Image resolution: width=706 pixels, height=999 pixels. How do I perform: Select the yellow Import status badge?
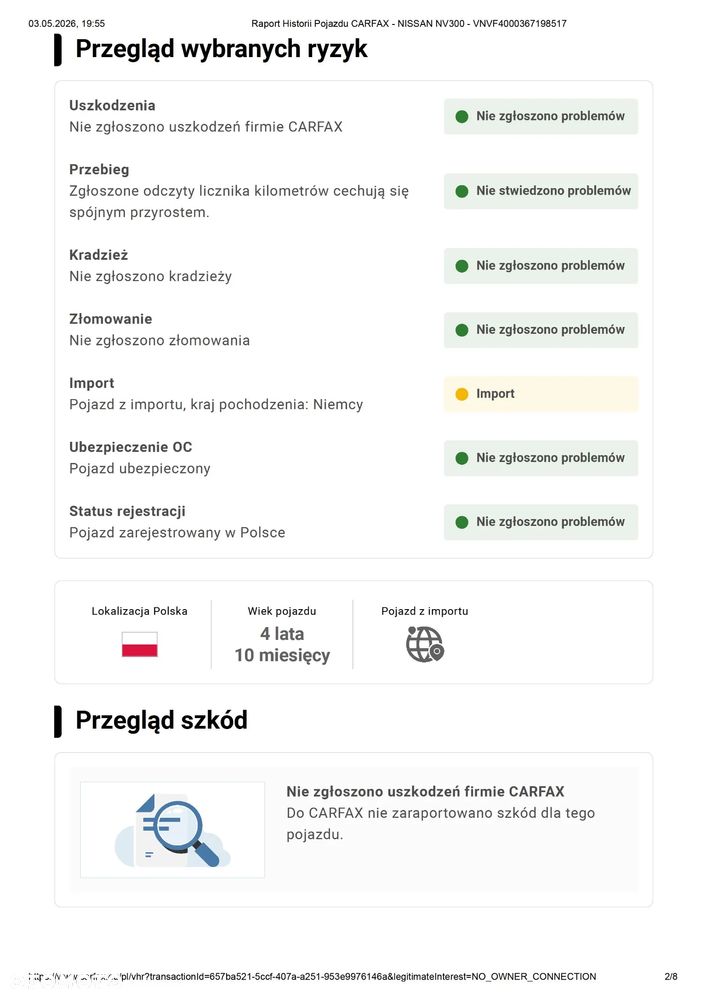tap(541, 394)
